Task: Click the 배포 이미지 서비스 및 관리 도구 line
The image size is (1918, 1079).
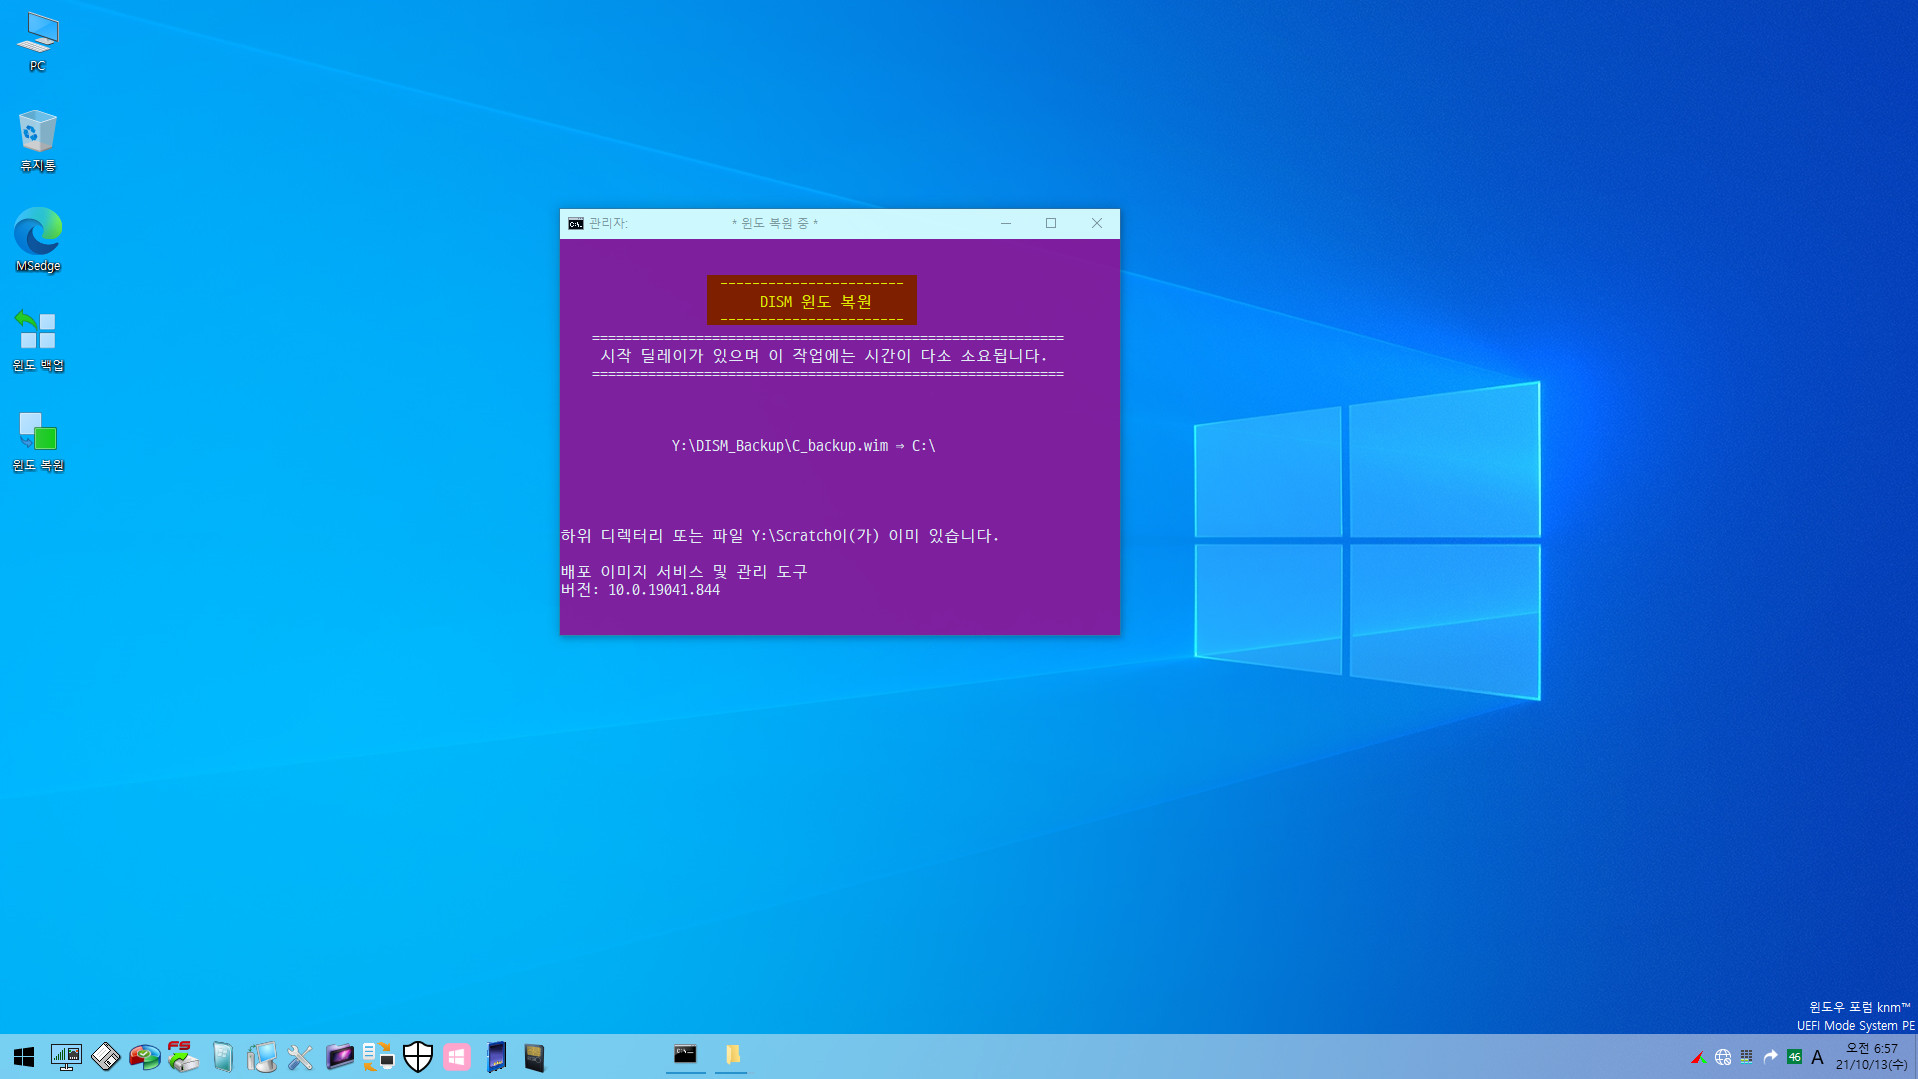Action: [x=684, y=572]
